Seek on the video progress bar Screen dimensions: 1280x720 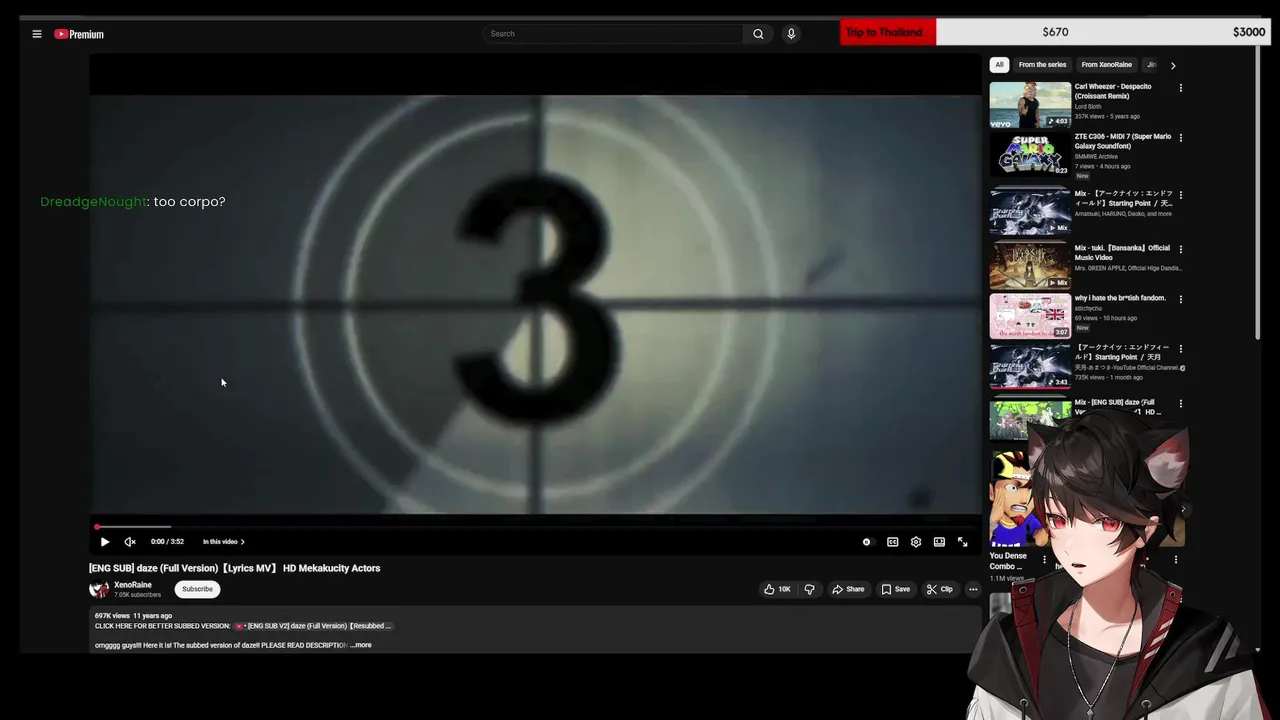click(x=536, y=527)
